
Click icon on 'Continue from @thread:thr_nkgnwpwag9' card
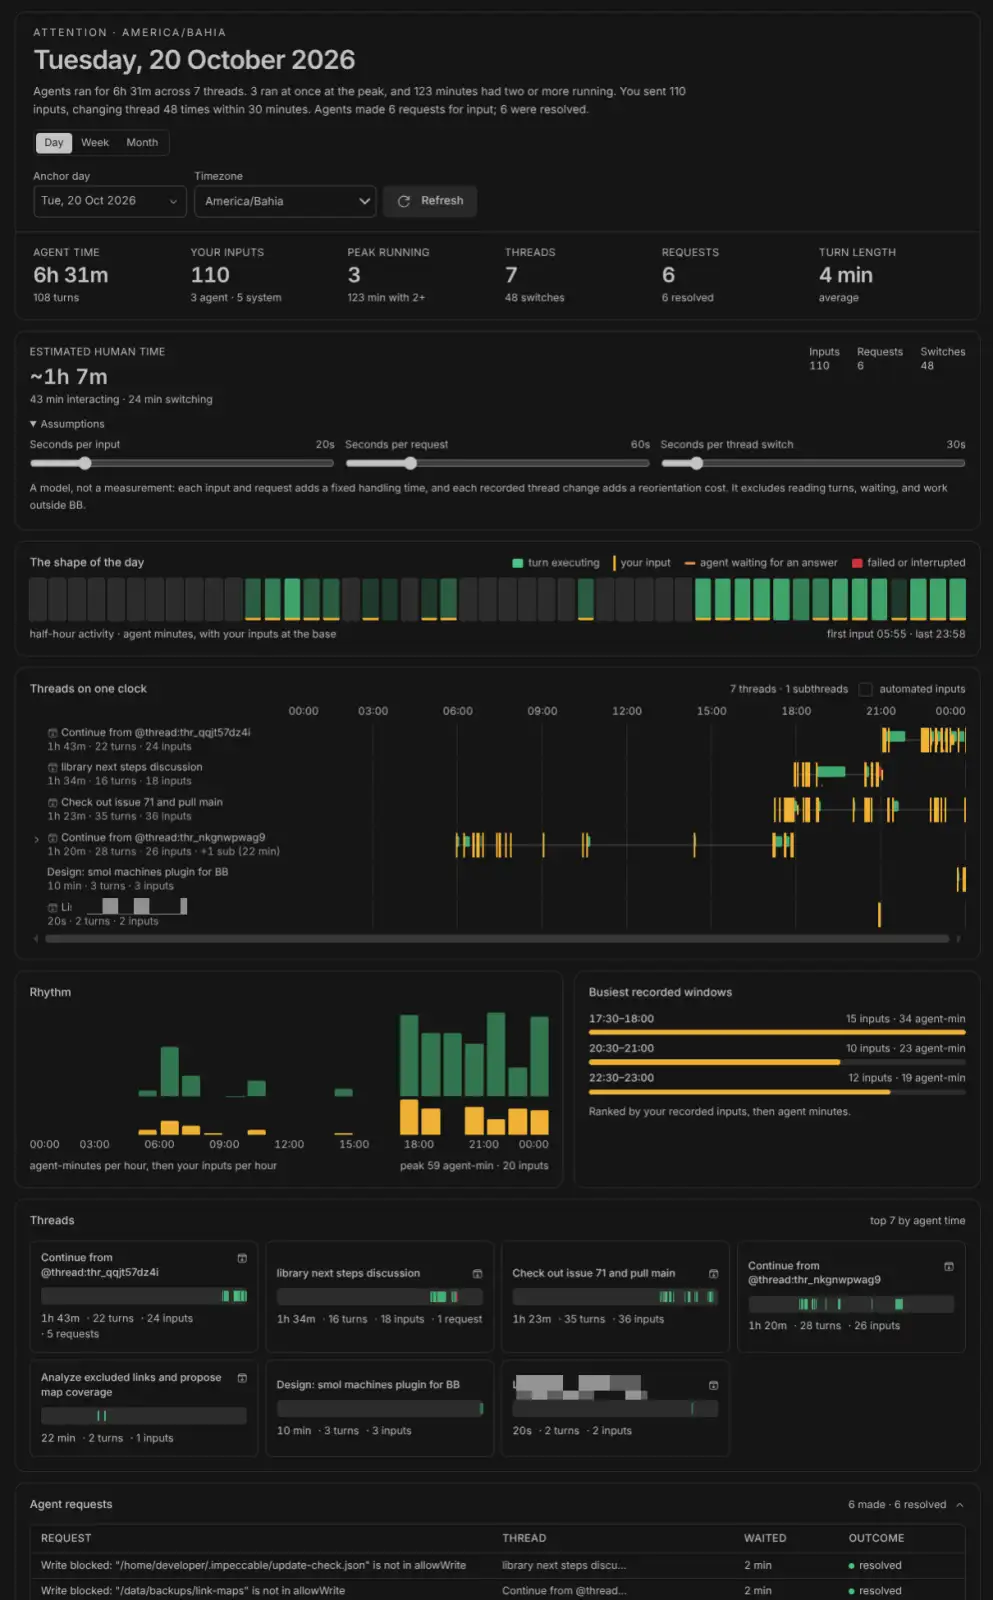pyautogui.click(x=949, y=1266)
